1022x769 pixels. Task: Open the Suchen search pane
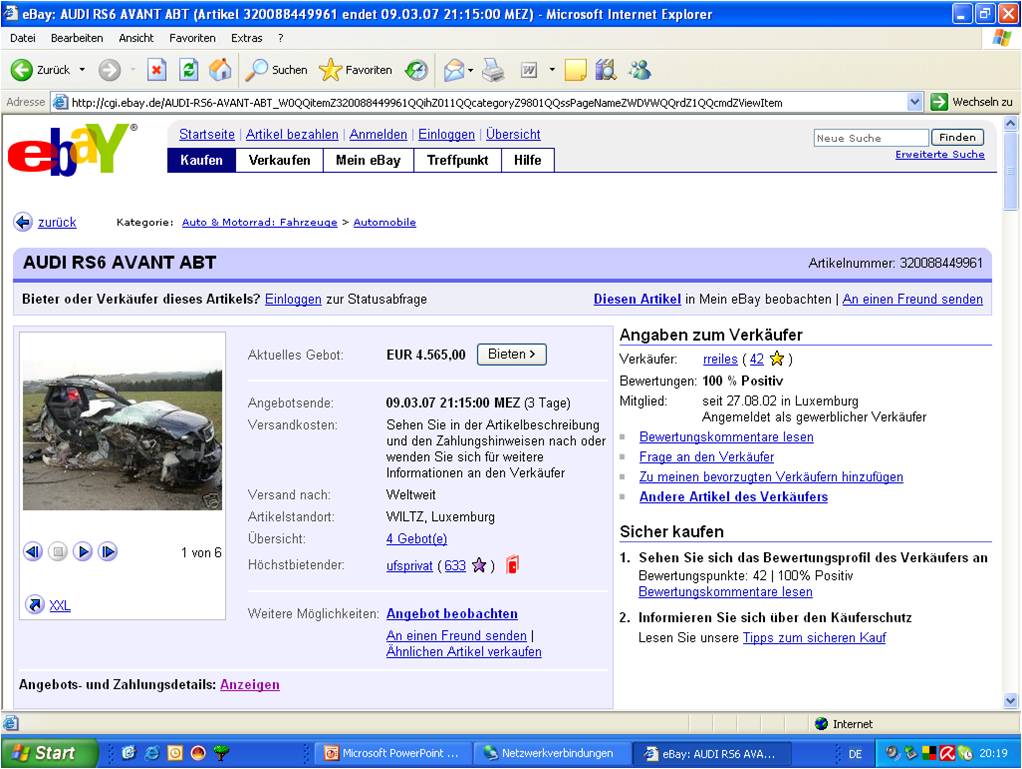tap(276, 70)
